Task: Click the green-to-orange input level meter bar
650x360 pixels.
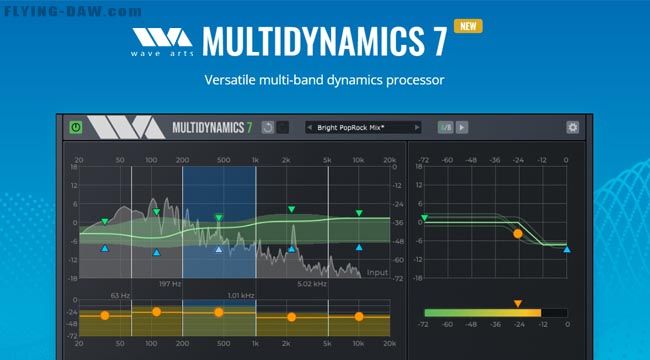Action: coord(496,313)
